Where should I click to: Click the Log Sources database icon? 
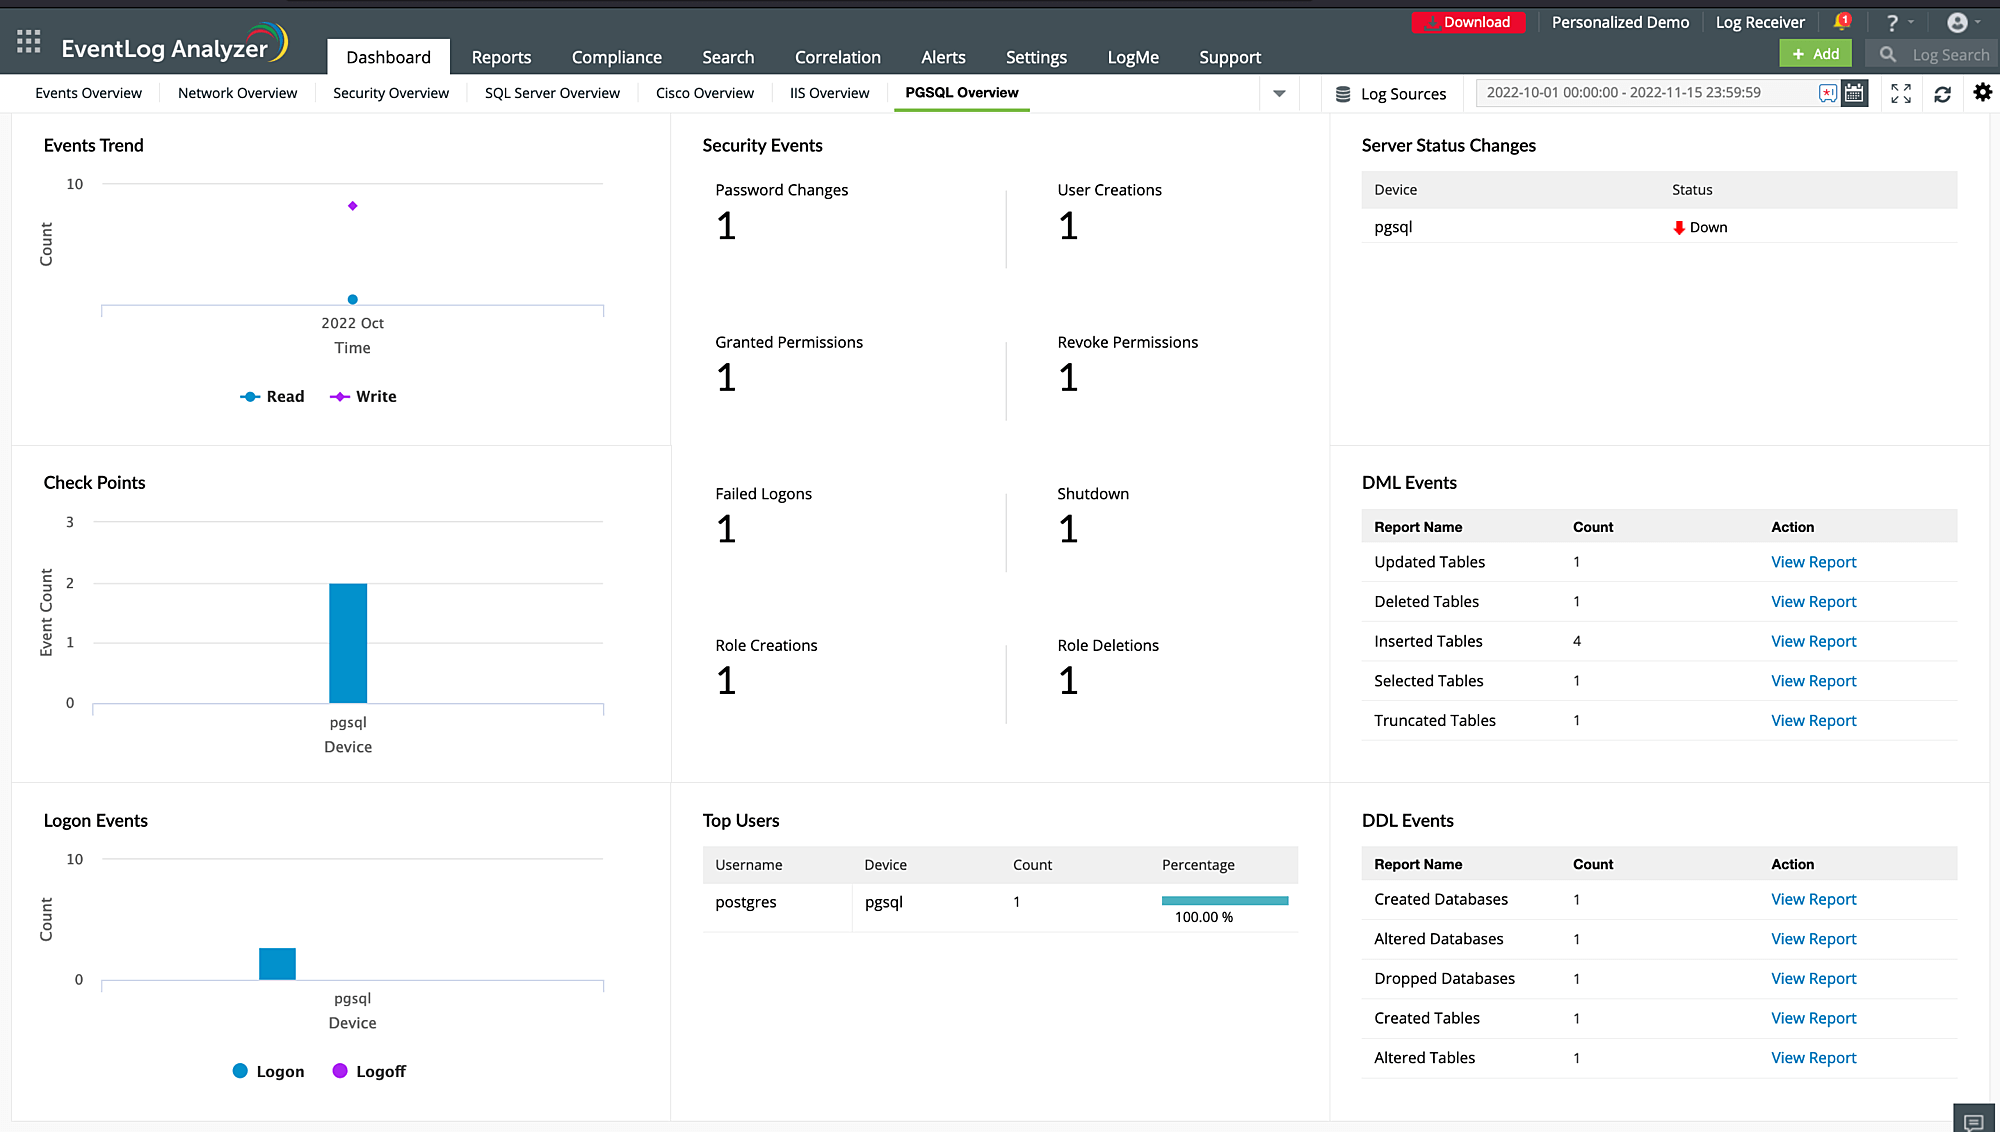1343,94
